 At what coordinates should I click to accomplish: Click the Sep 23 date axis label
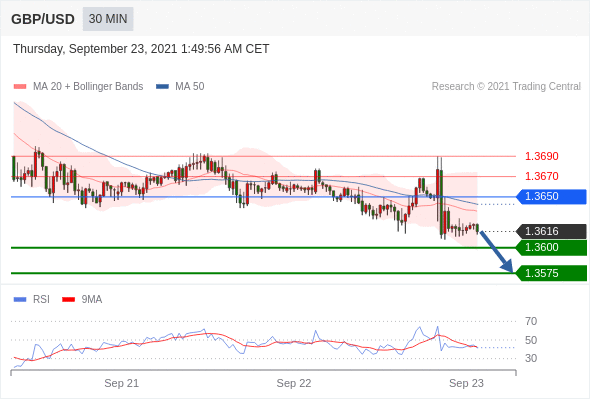(466, 383)
